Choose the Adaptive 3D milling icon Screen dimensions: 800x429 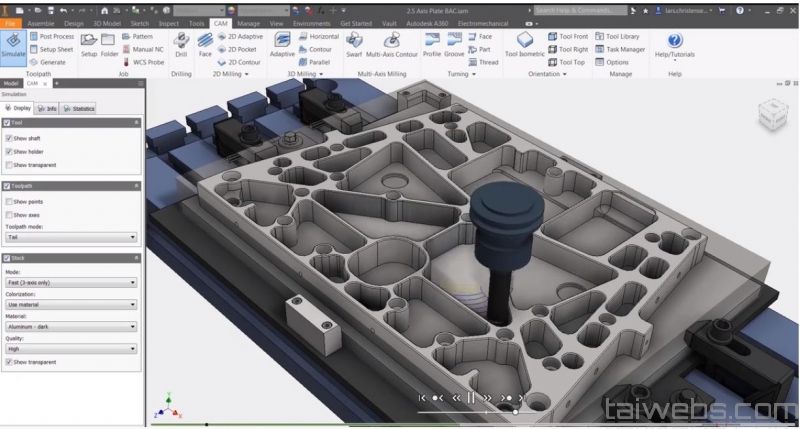point(282,44)
